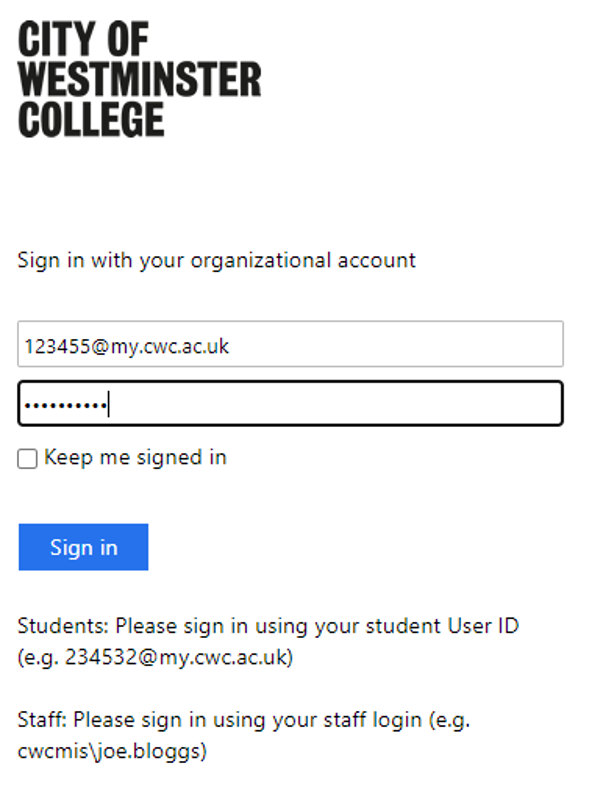
Task: Tick the Keep me signed in checkbox
Action: coord(27,459)
